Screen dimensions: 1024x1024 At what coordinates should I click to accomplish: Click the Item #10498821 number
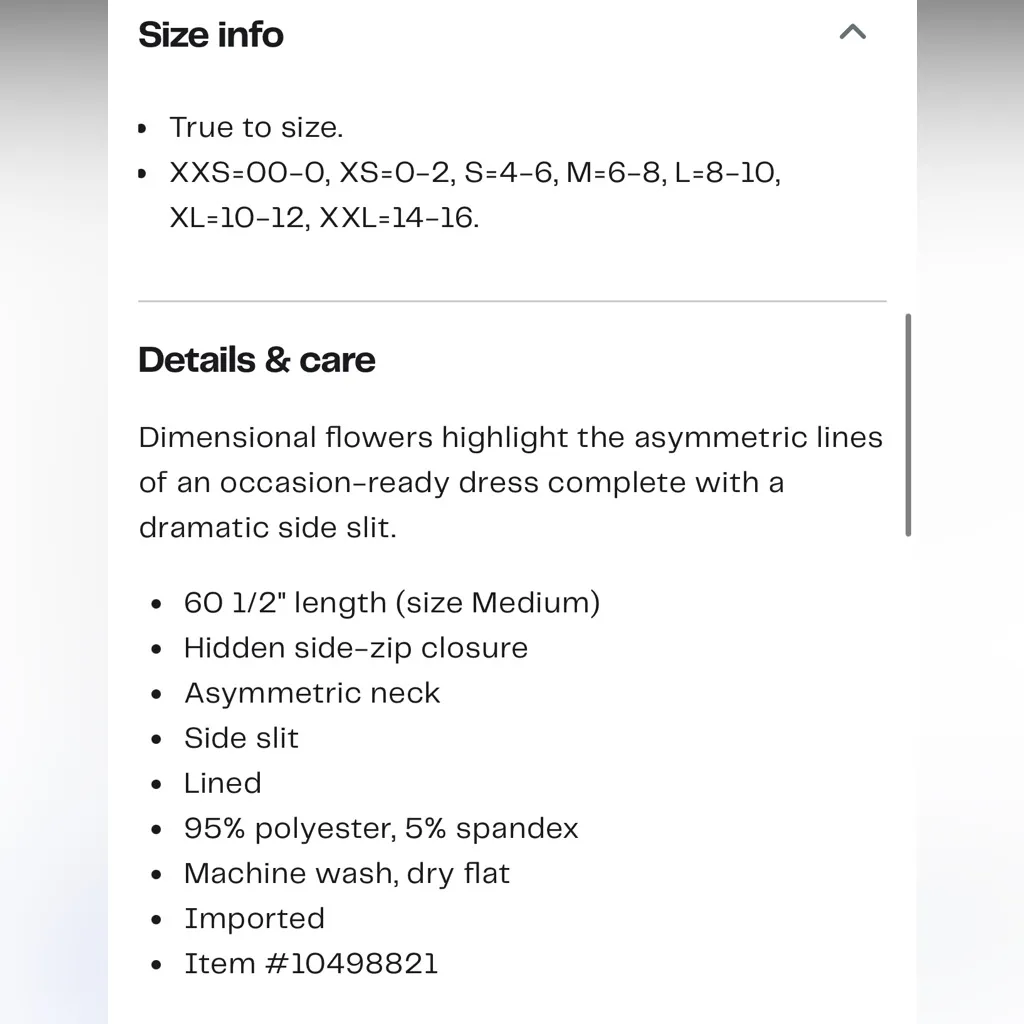[x=311, y=963]
